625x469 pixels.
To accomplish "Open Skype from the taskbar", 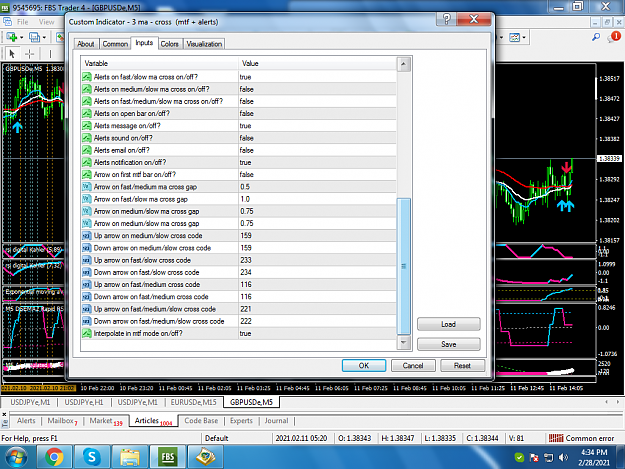I will 92,457.
